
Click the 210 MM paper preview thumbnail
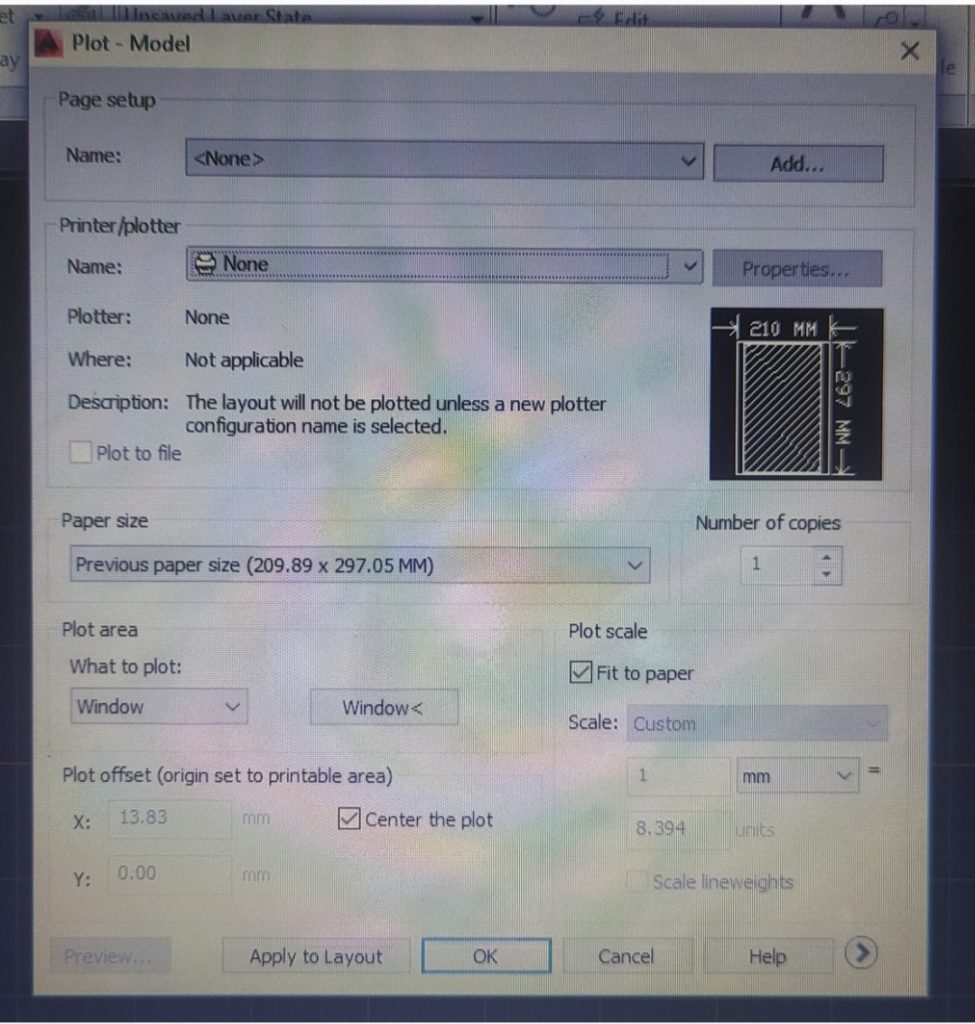[x=796, y=394]
